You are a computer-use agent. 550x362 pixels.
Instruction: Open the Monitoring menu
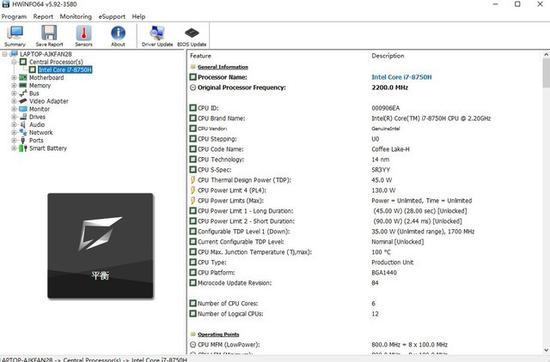pyautogui.click(x=76, y=16)
